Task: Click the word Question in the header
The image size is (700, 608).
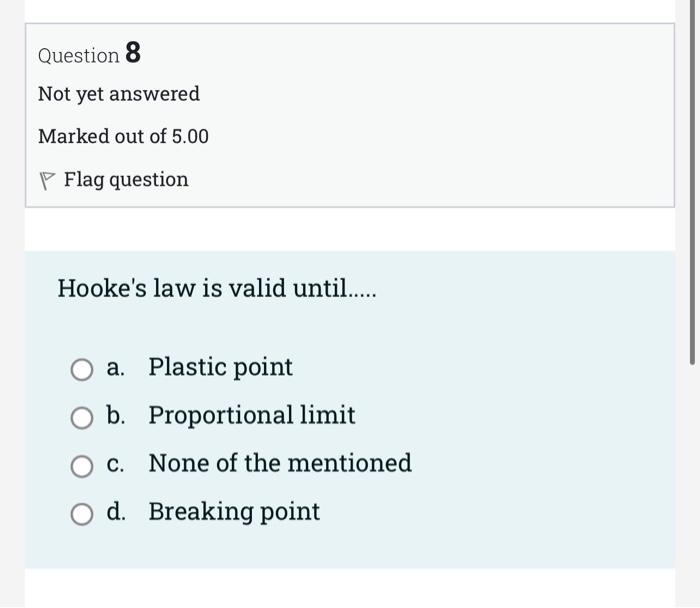Action: coord(78,56)
